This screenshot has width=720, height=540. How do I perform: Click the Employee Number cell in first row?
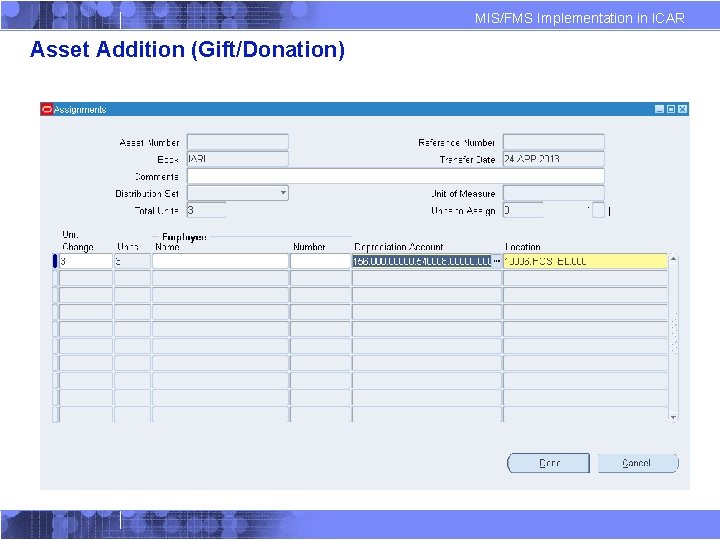click(321, 261)
